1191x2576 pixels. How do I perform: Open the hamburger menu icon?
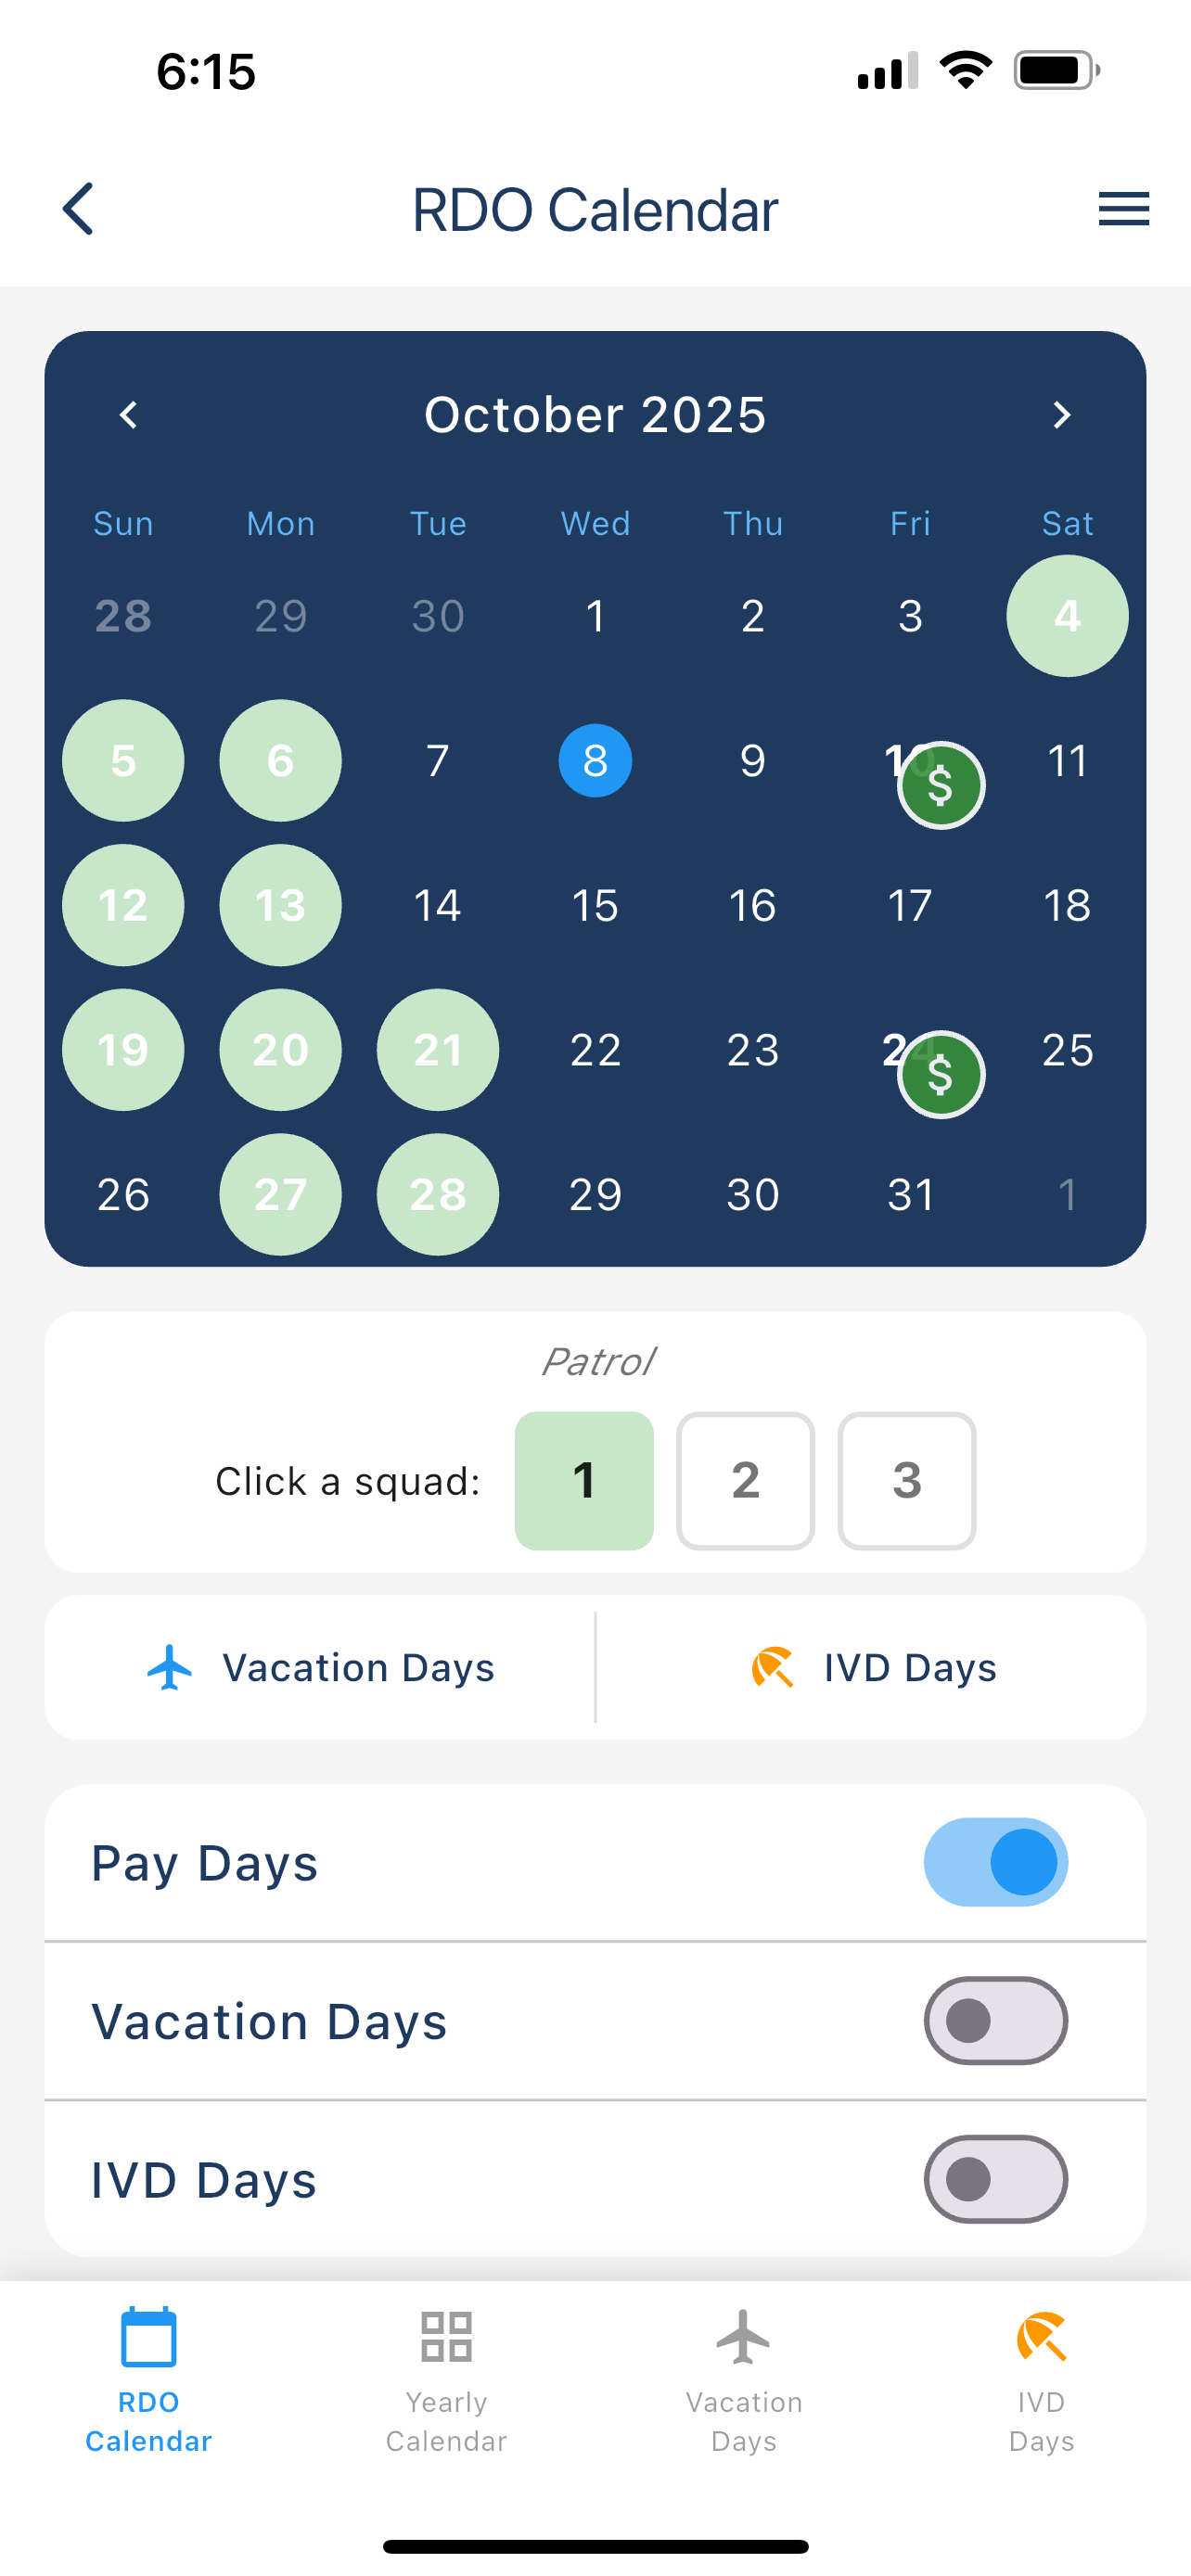click(1123, 209)
